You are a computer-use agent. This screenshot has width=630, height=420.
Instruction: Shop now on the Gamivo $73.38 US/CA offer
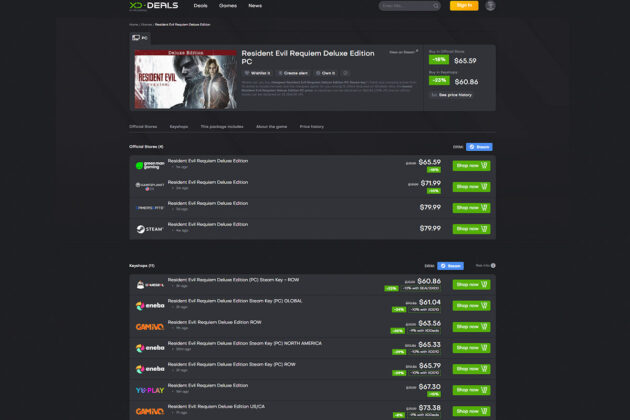tap(471, 411)
